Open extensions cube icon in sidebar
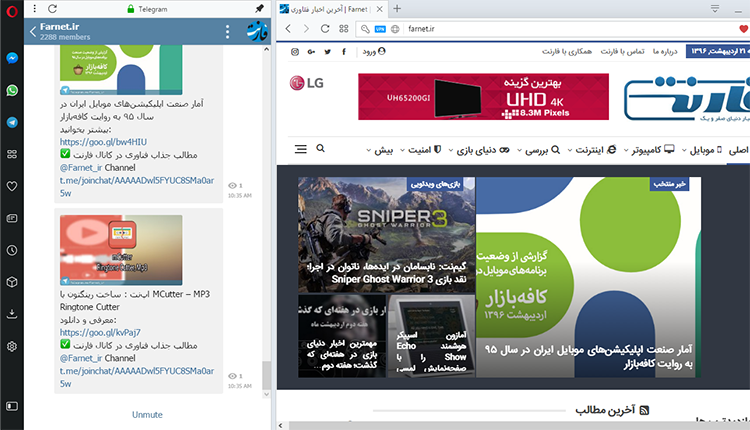Viewport: 750px width, 430px height. tap(12, 282)
